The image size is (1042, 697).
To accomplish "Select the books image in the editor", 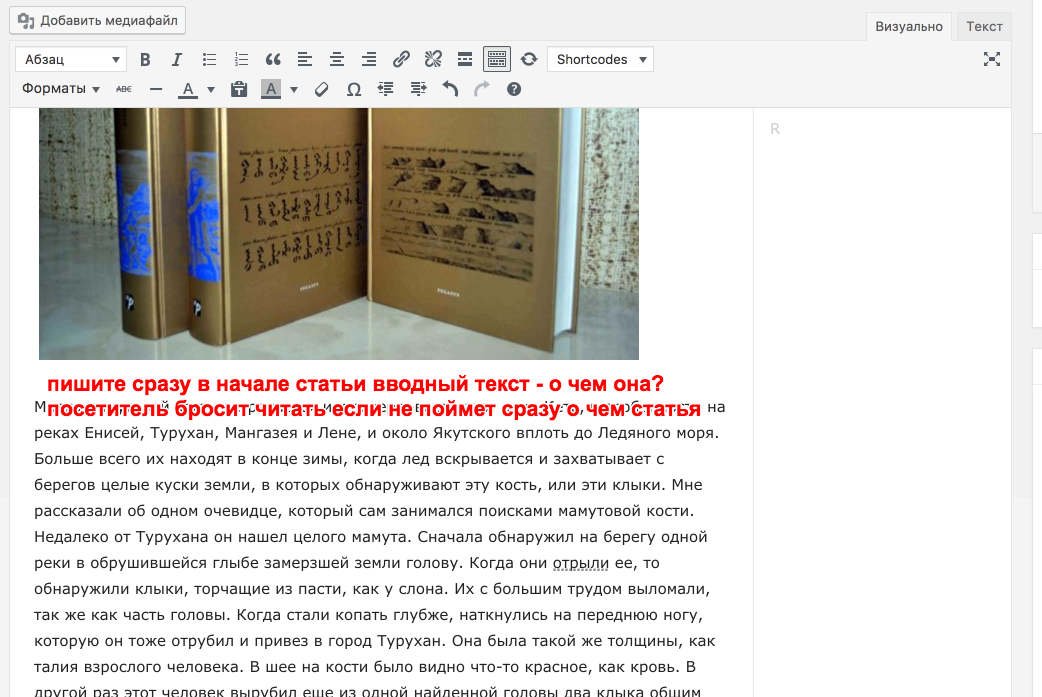I will click(339, 234).
